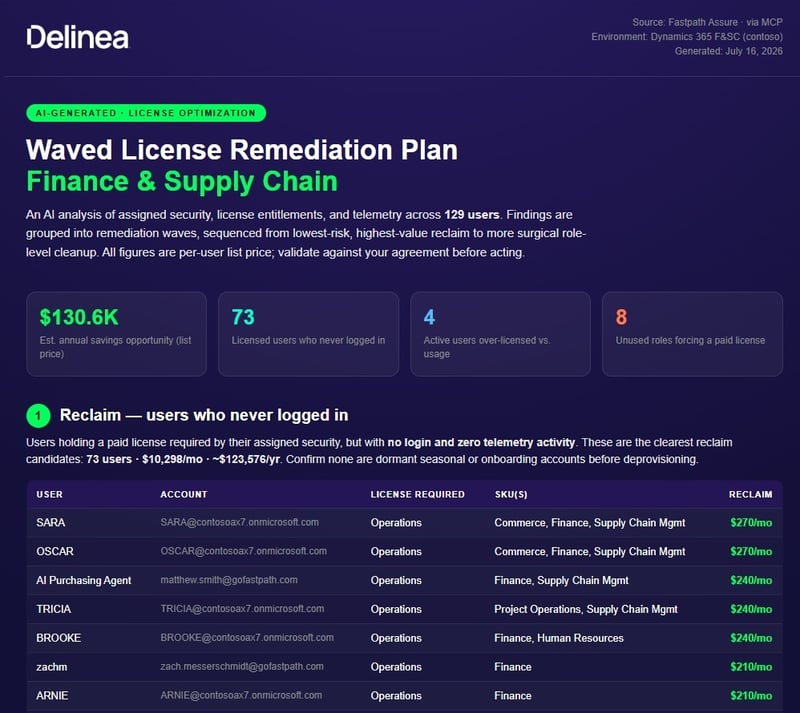
Task: Click the Delinea logo
Action: pyautogui.click(x=78, y=37)
